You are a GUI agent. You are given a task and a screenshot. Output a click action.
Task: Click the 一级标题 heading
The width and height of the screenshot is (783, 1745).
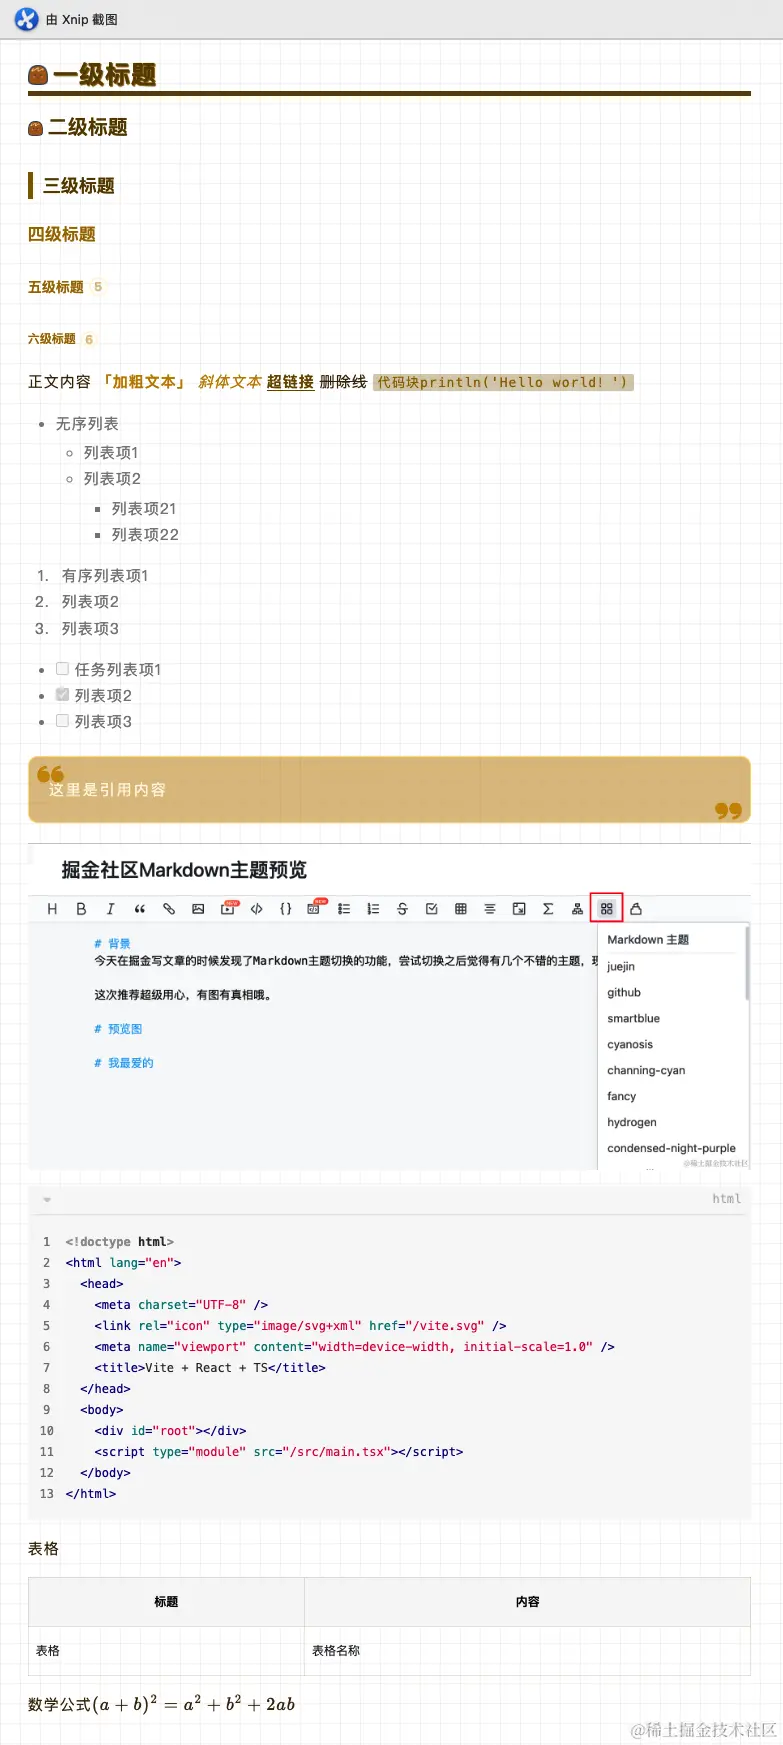click(x=104, y=75)
